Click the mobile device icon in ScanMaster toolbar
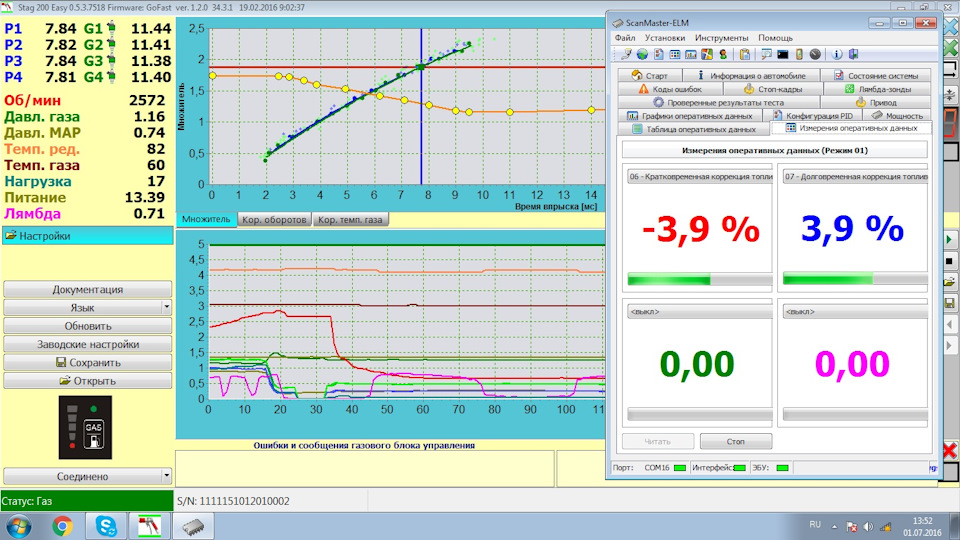The height and width of the screenshot is (540, 960). (x=799, y=54)
